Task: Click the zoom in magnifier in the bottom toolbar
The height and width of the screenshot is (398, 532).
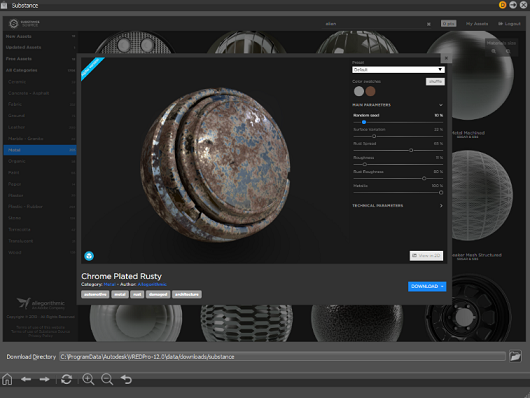Action: coord(88,379)
